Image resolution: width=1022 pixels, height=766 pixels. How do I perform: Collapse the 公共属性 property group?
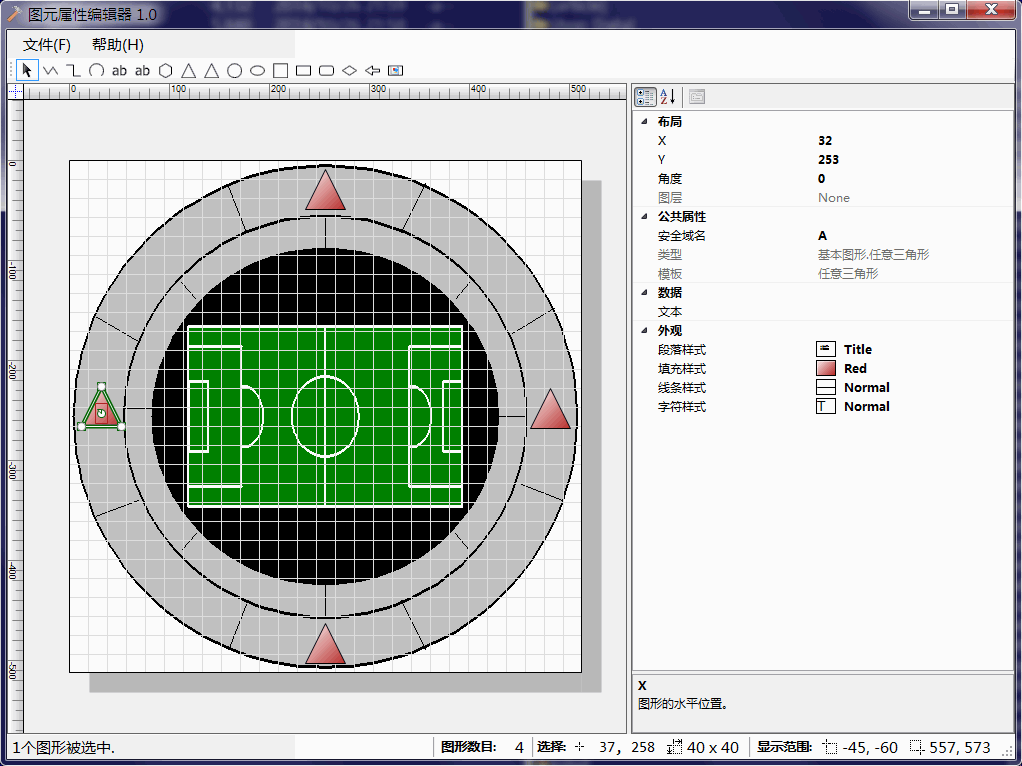644,216
